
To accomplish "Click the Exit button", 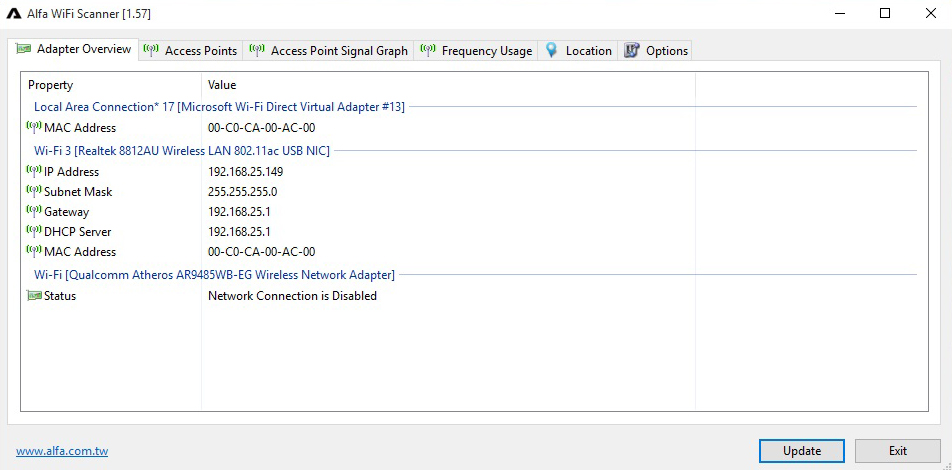I will 897,451.
